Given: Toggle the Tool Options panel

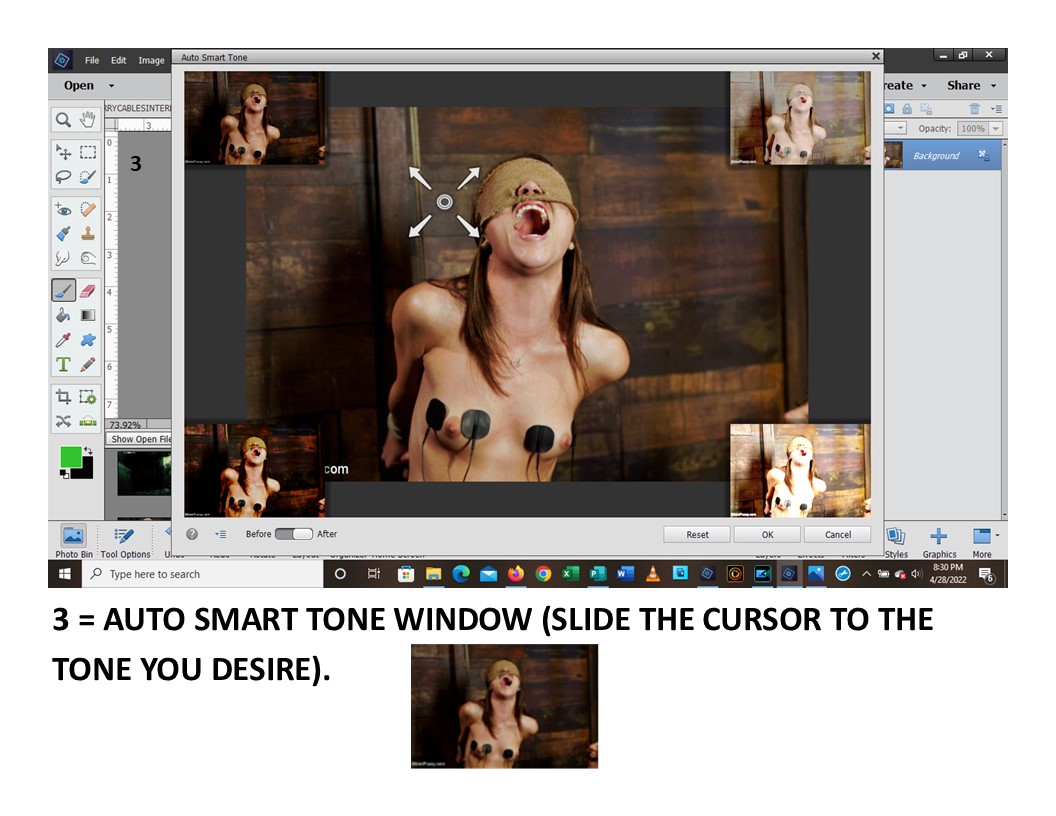Looking at the screenshot, I should pos(125,541).
